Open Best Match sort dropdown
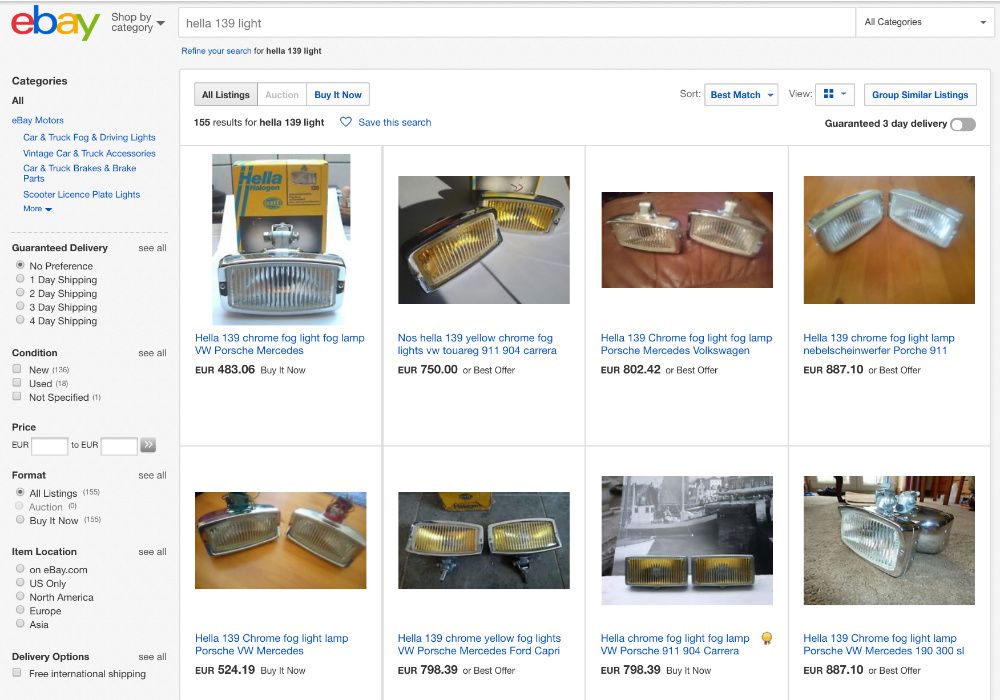The height and width of the screenshot is (700, 1000). click(741, 94)
